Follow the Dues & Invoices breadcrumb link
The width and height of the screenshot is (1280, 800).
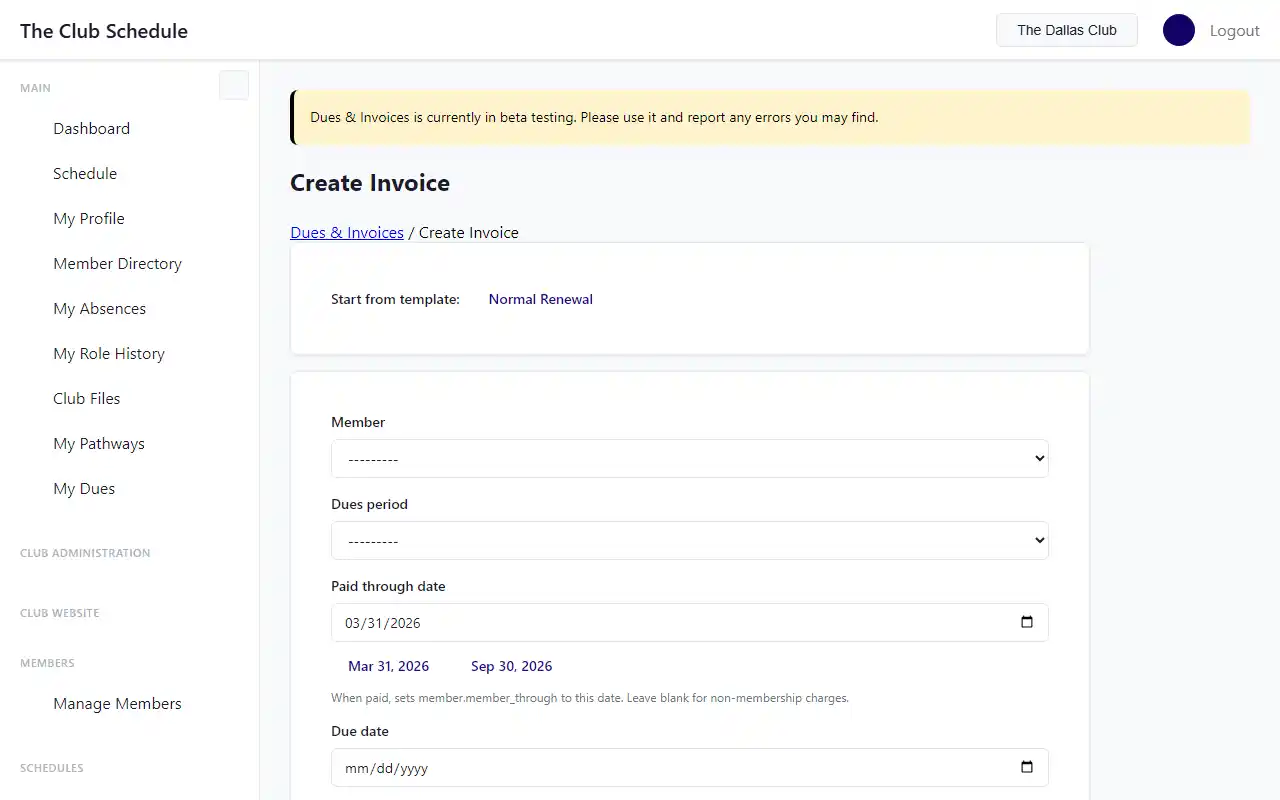347,232
